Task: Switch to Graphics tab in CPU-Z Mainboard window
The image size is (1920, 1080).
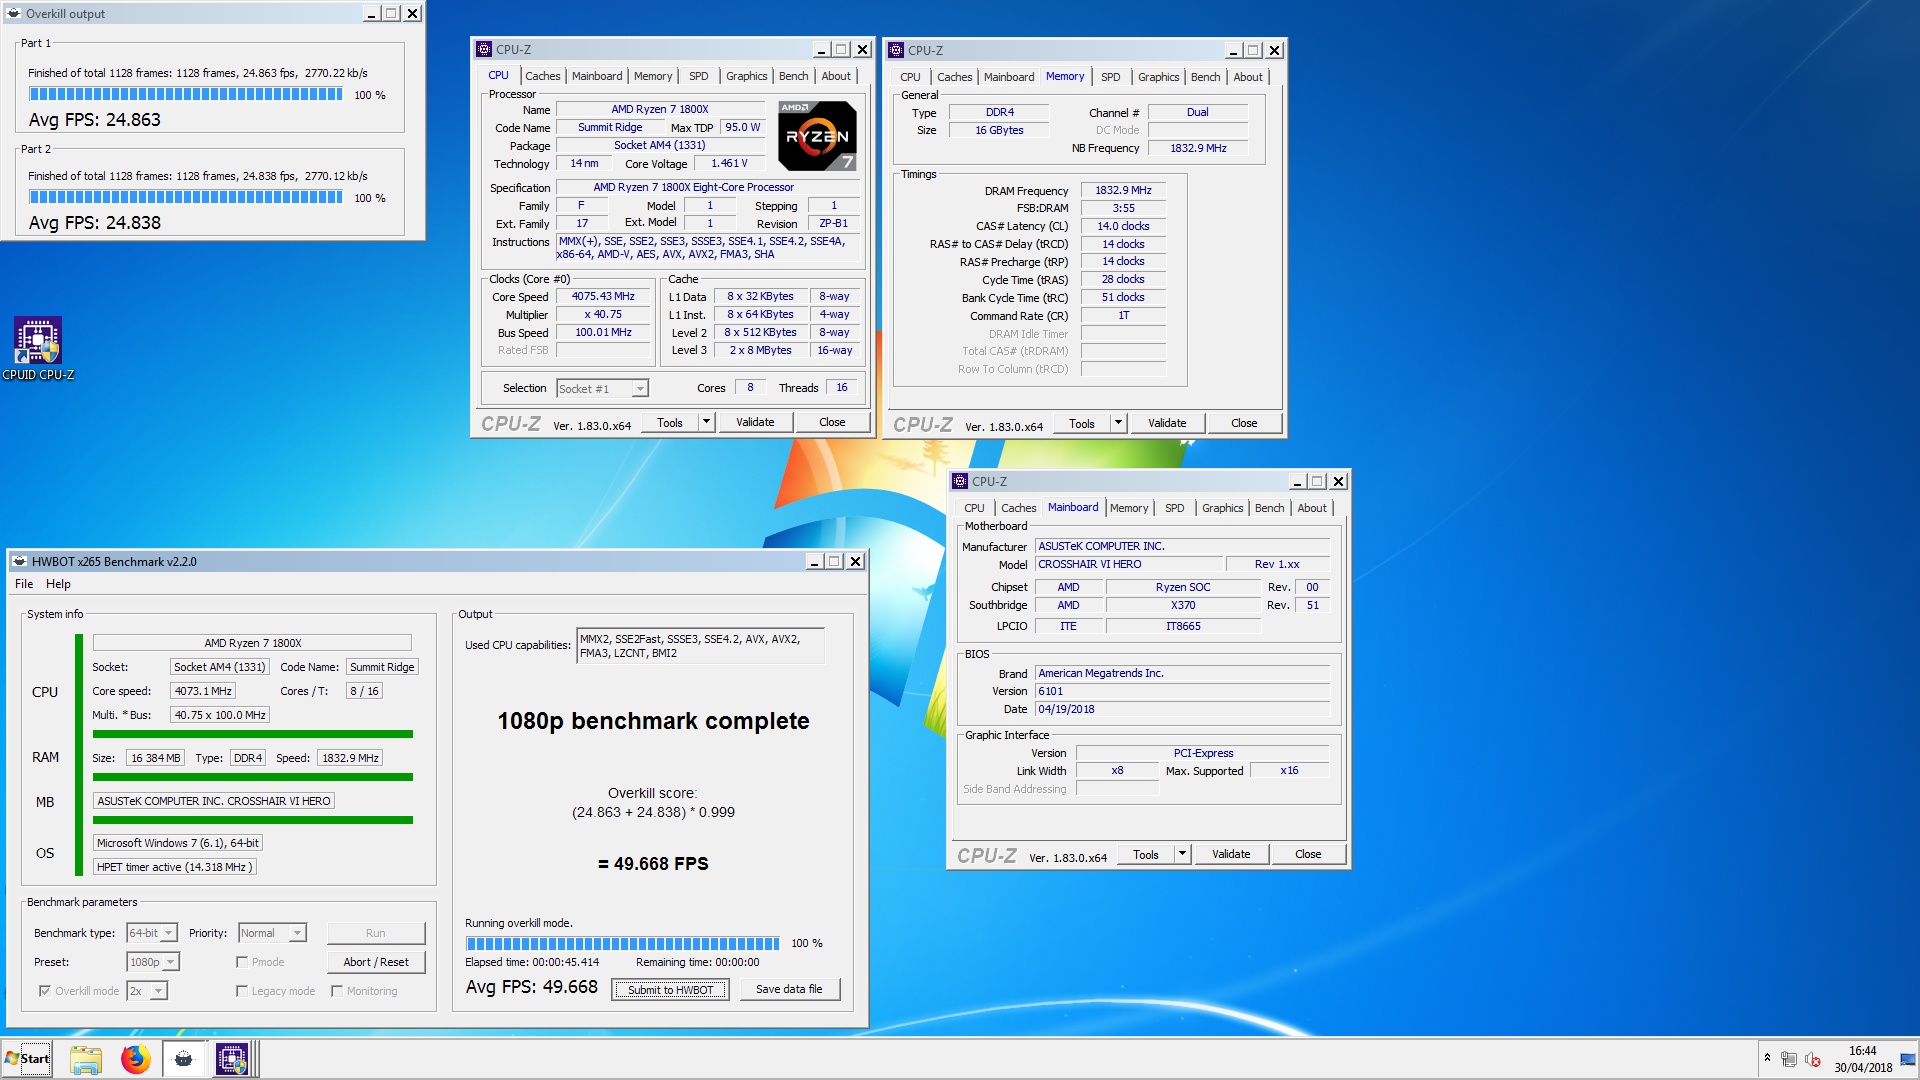Action: 1222,508
